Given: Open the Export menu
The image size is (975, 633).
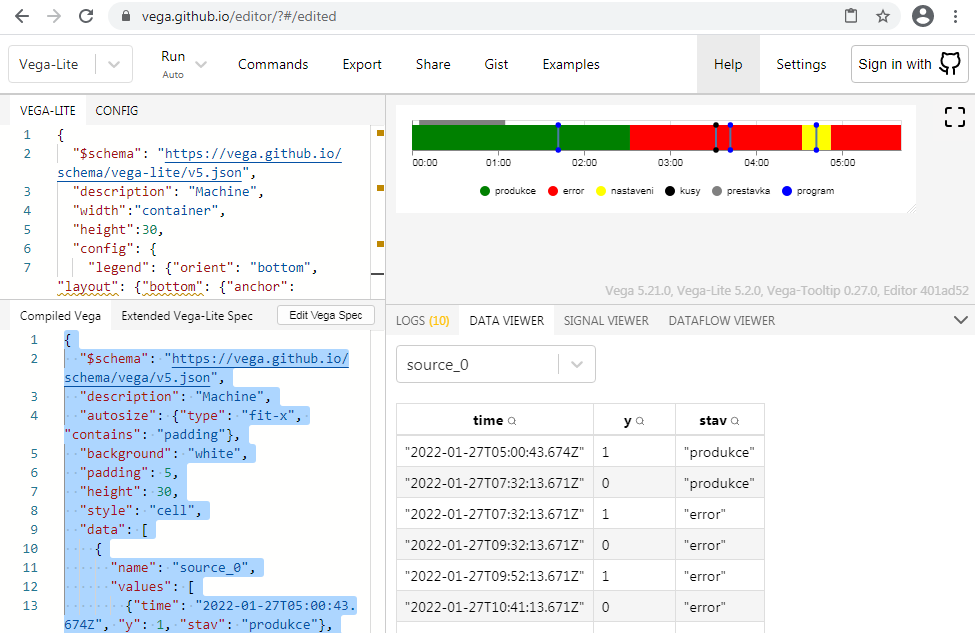Looking at the screenshot, I should pyautogui.click(x=362, y=64).
